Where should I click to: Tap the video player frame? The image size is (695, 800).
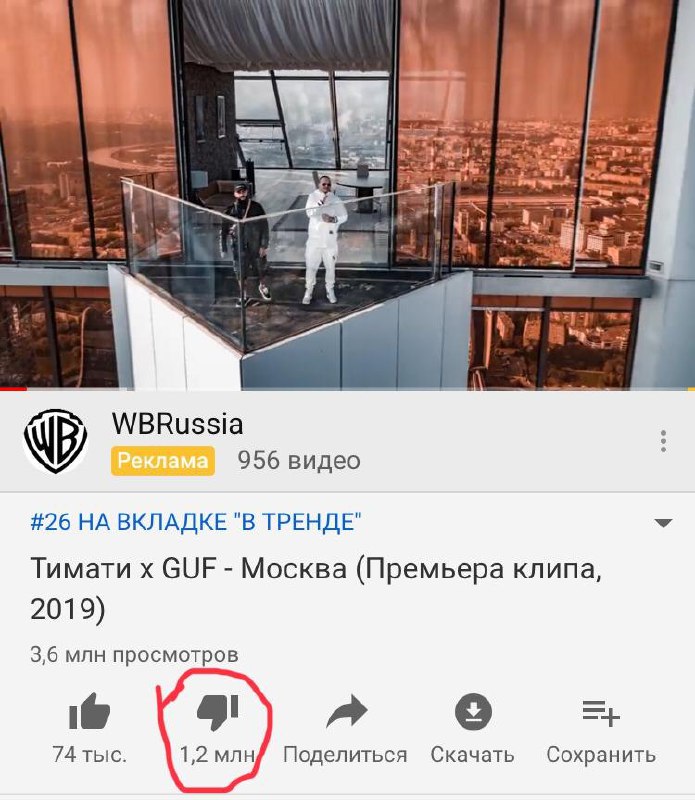[348, 194]
